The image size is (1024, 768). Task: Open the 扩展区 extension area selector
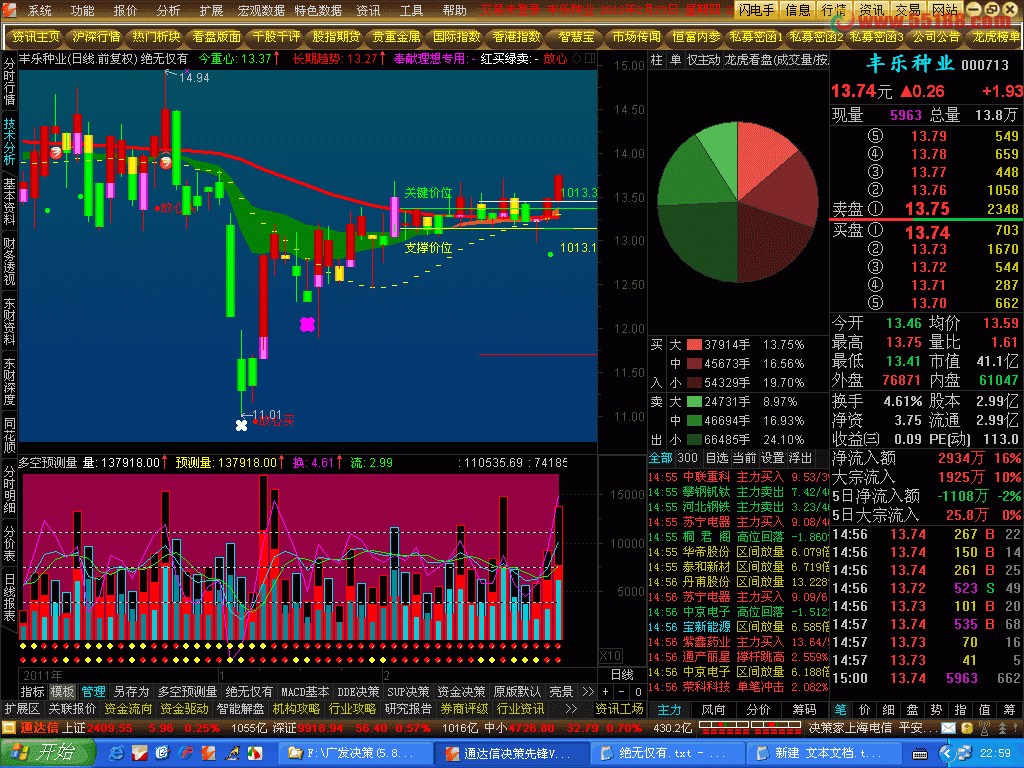coord(22,709)
